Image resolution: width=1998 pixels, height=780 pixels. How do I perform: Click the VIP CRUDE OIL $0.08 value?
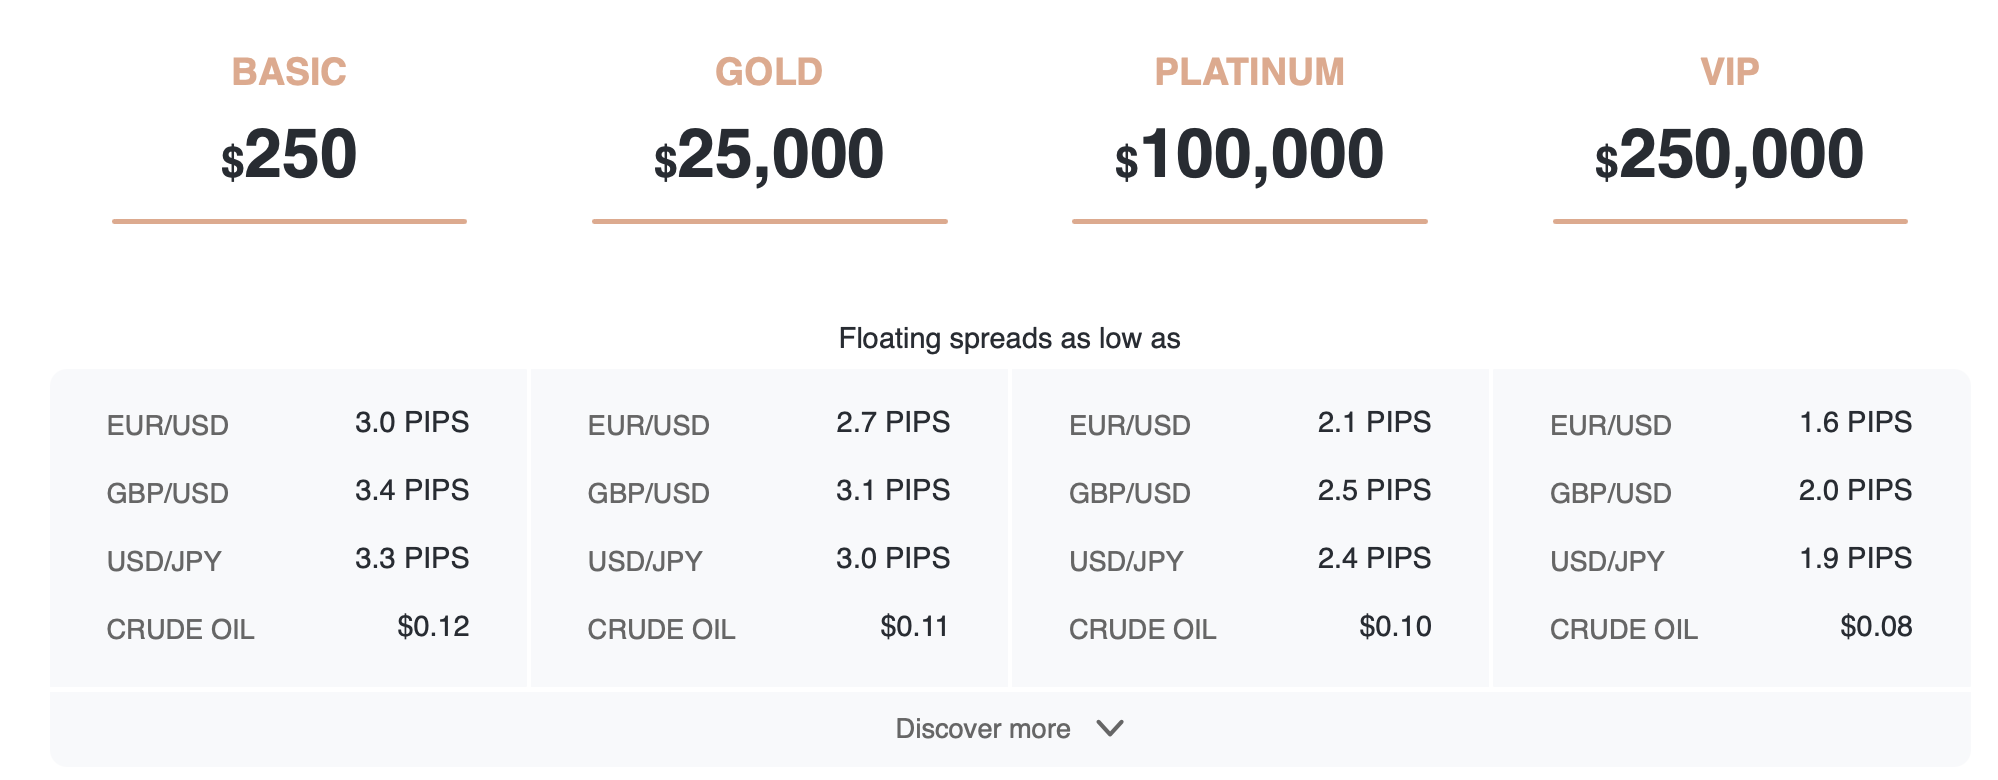point(1876,626)
